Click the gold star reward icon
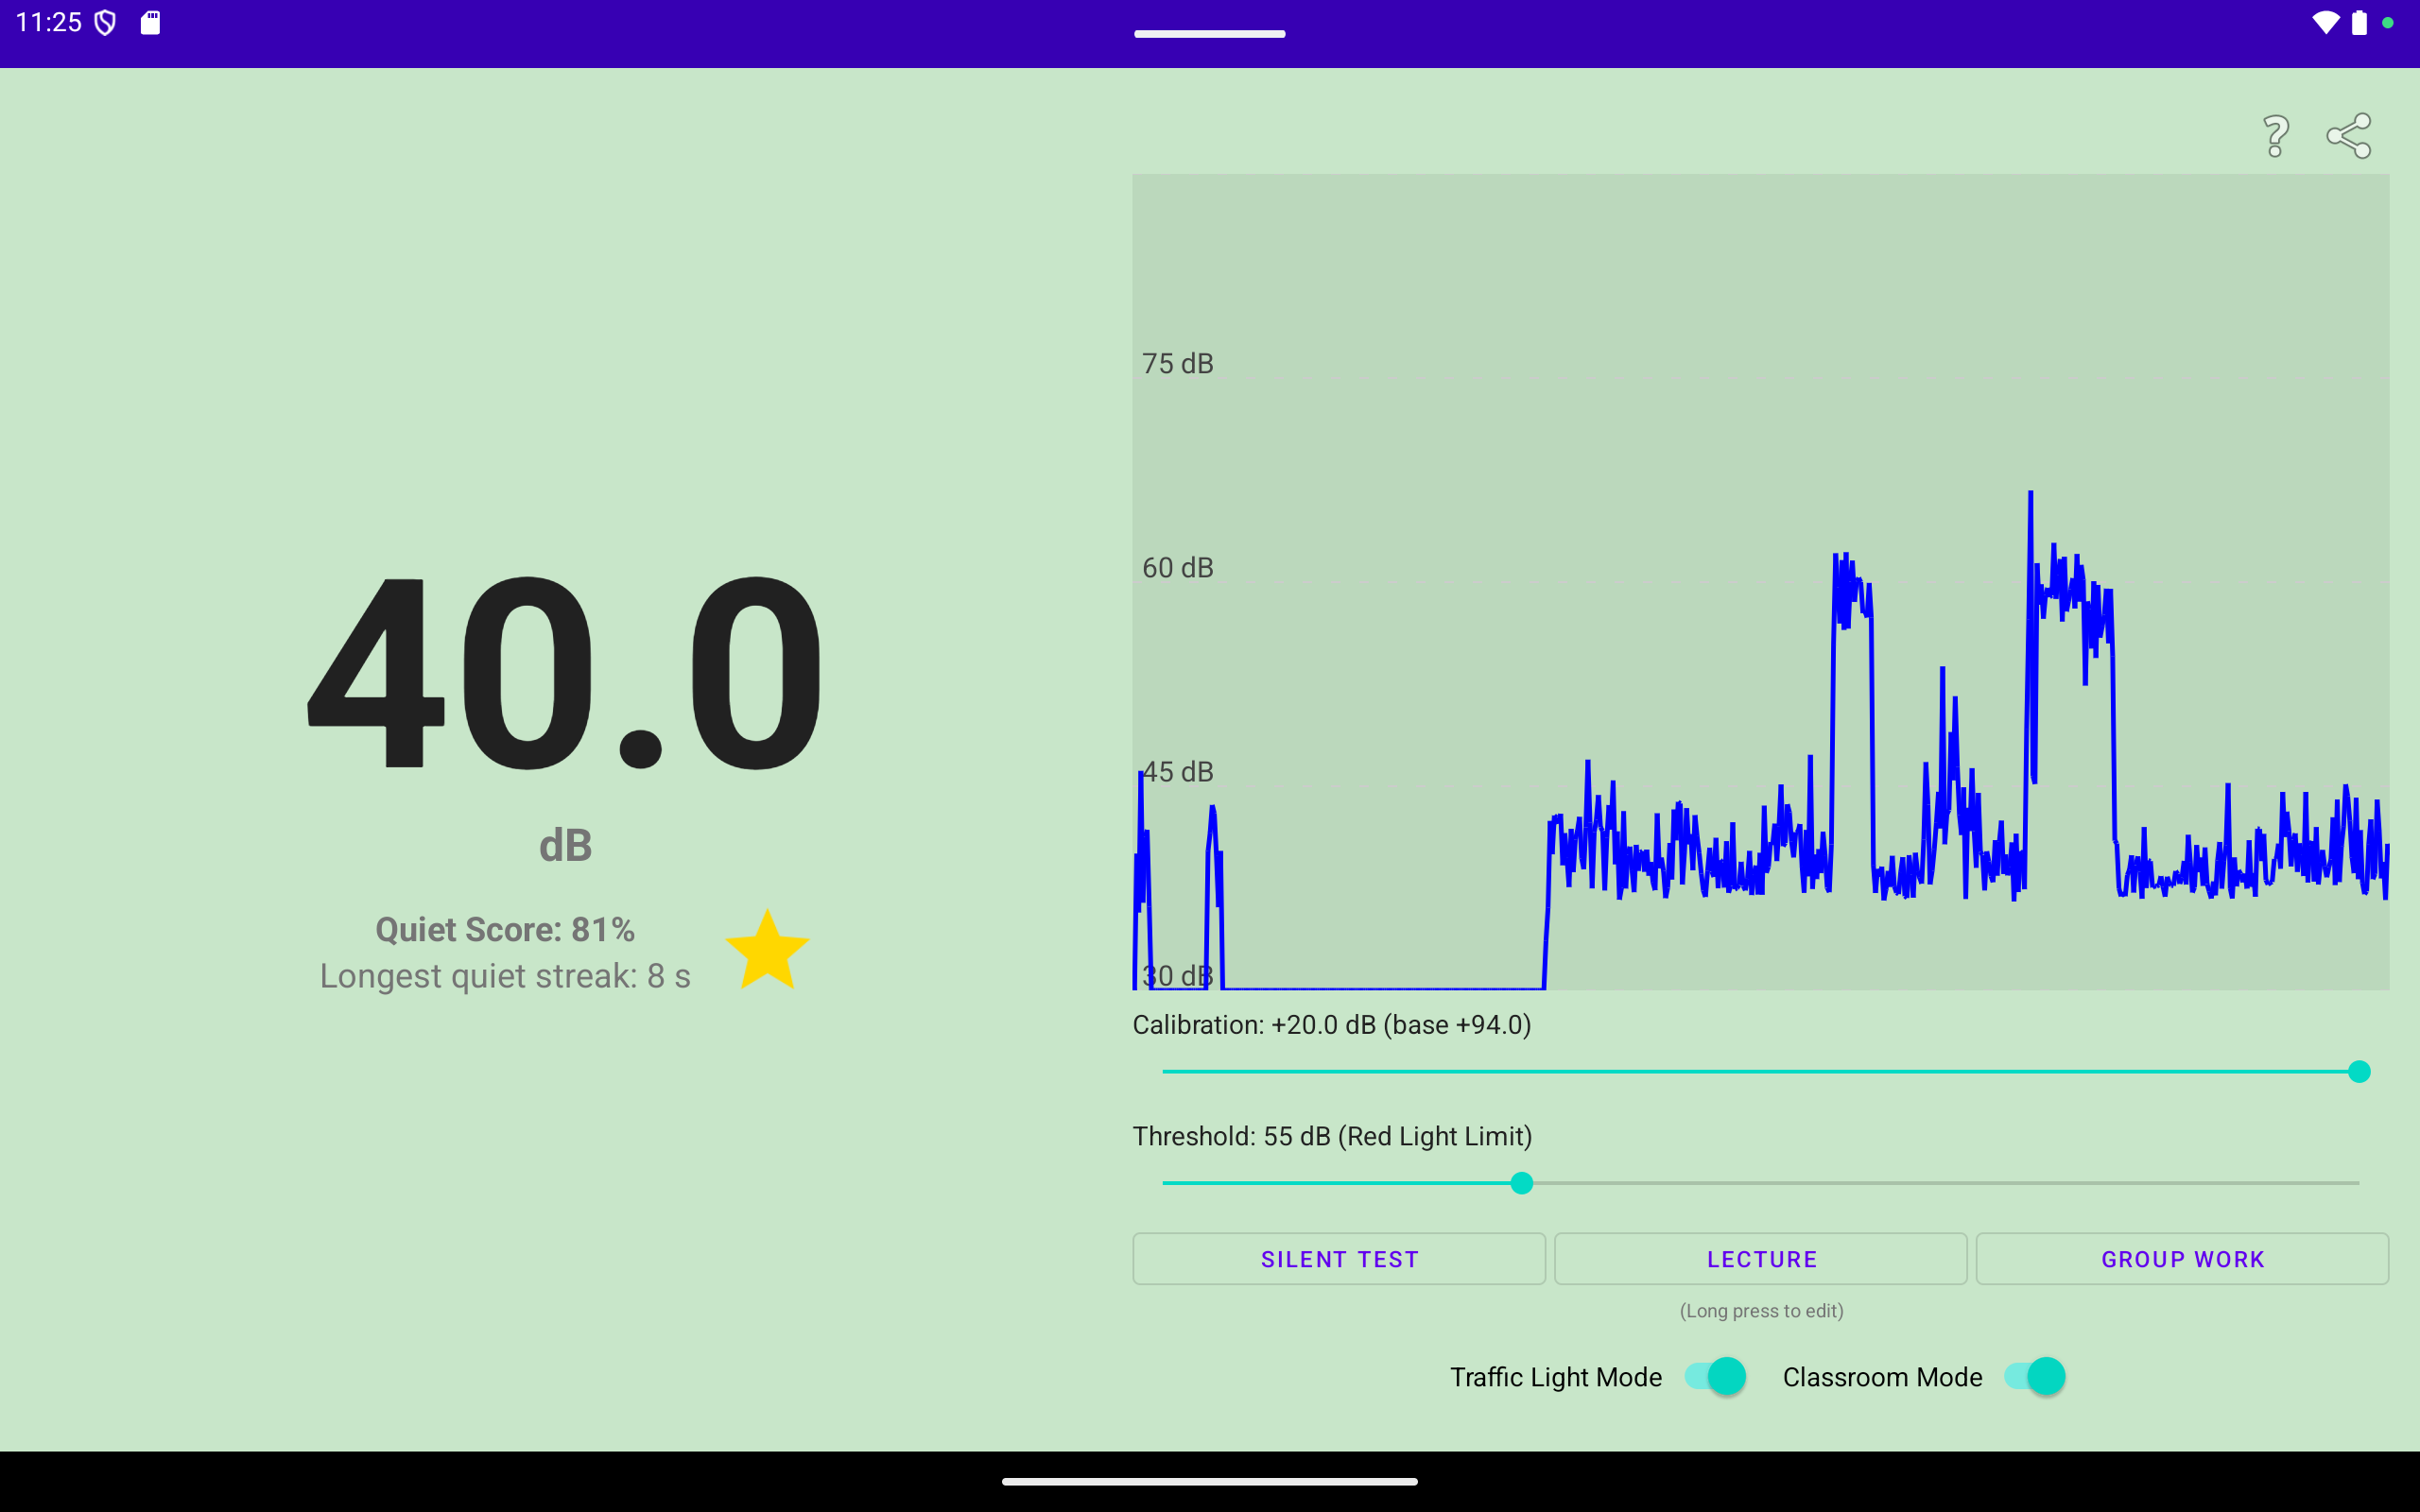Viewport: 2420px width, 1512px height. coord(767,950)
